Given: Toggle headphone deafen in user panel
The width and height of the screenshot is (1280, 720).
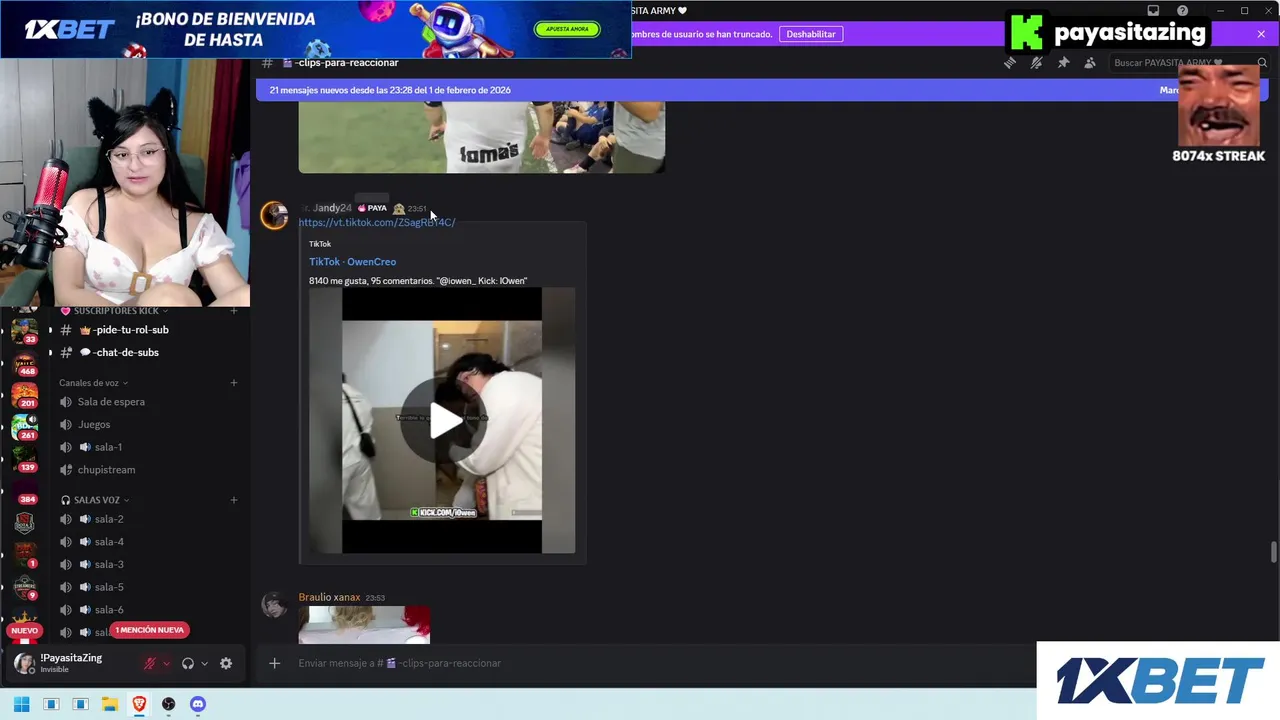Looking at the screenshot, I should [x=188, y=663].
